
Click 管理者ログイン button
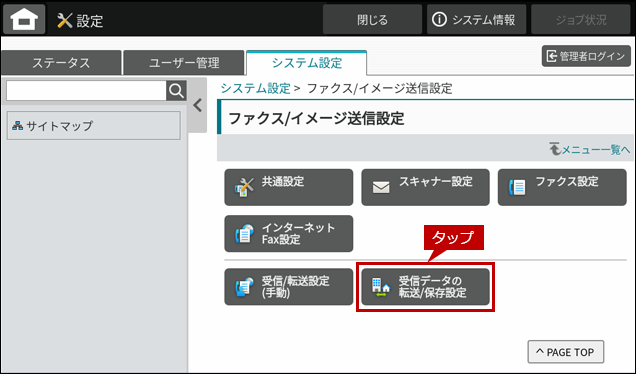(x=586, y=56)
